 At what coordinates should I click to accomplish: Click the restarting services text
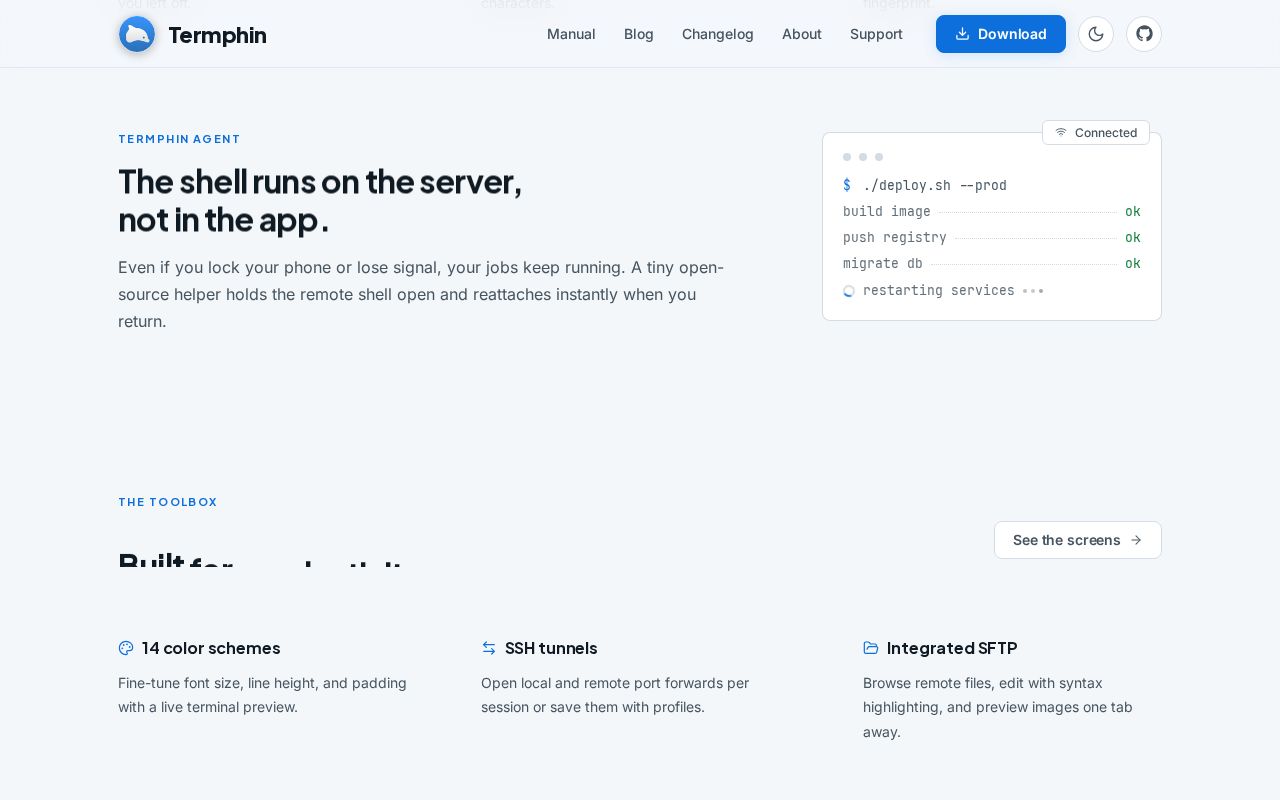939,290
